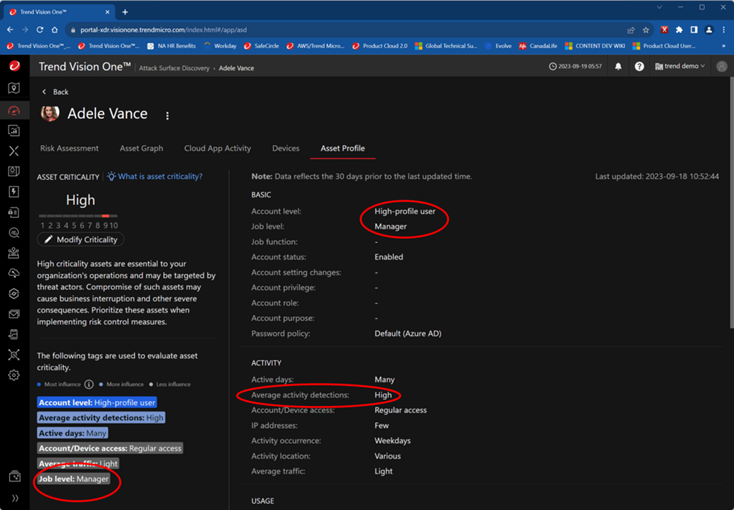
Task: Click the asset criticality level bar
Action: pos(78,216)
